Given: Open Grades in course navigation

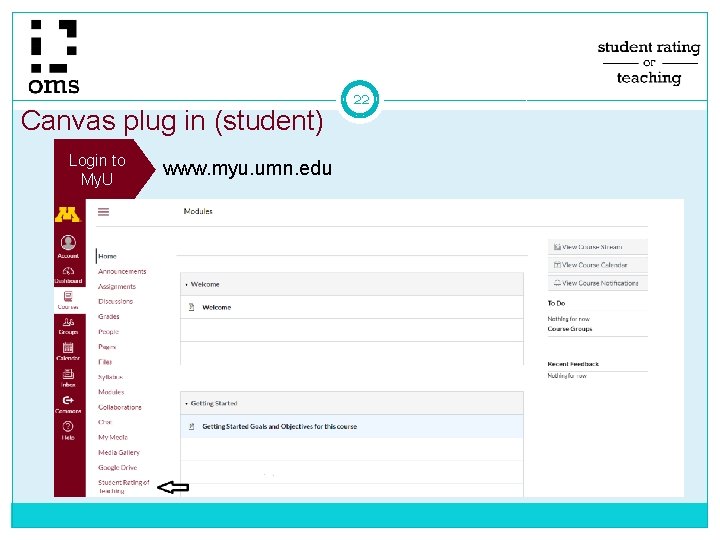Looking at the screenshot, I should (108, 316).
